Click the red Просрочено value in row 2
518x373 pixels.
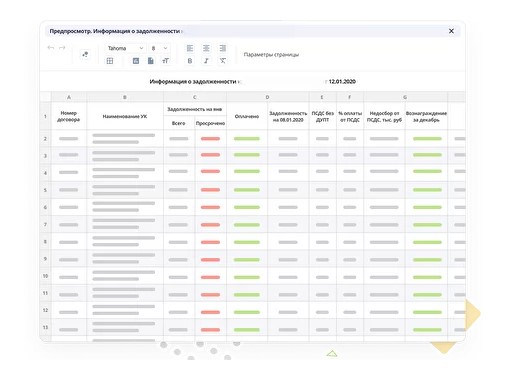point(210,139)
